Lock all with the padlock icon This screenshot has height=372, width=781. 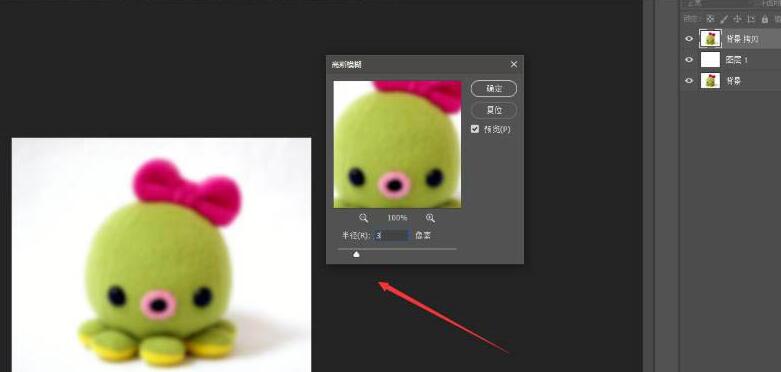[x=765, y=19]
